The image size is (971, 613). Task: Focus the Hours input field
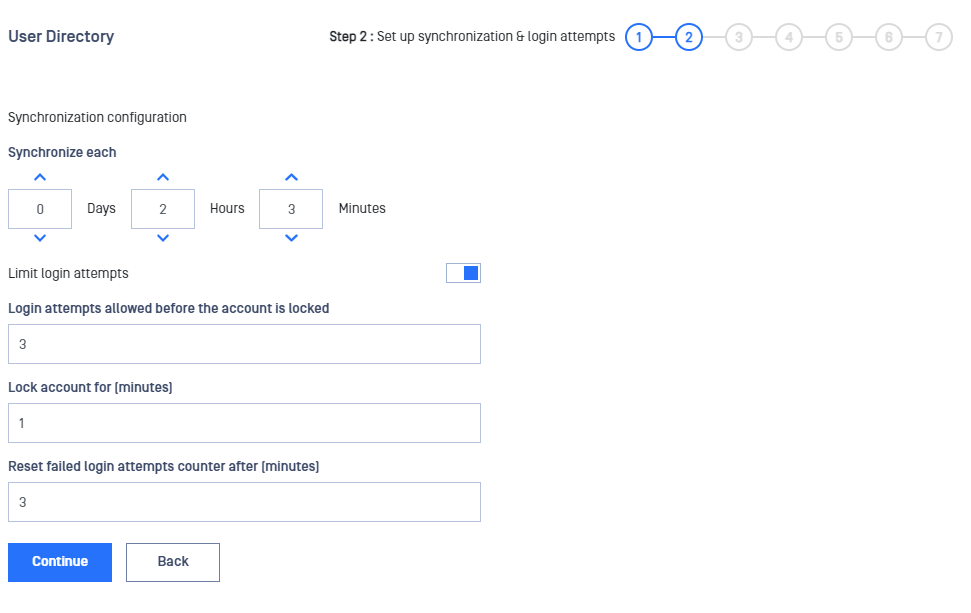[x=163, y=209]
